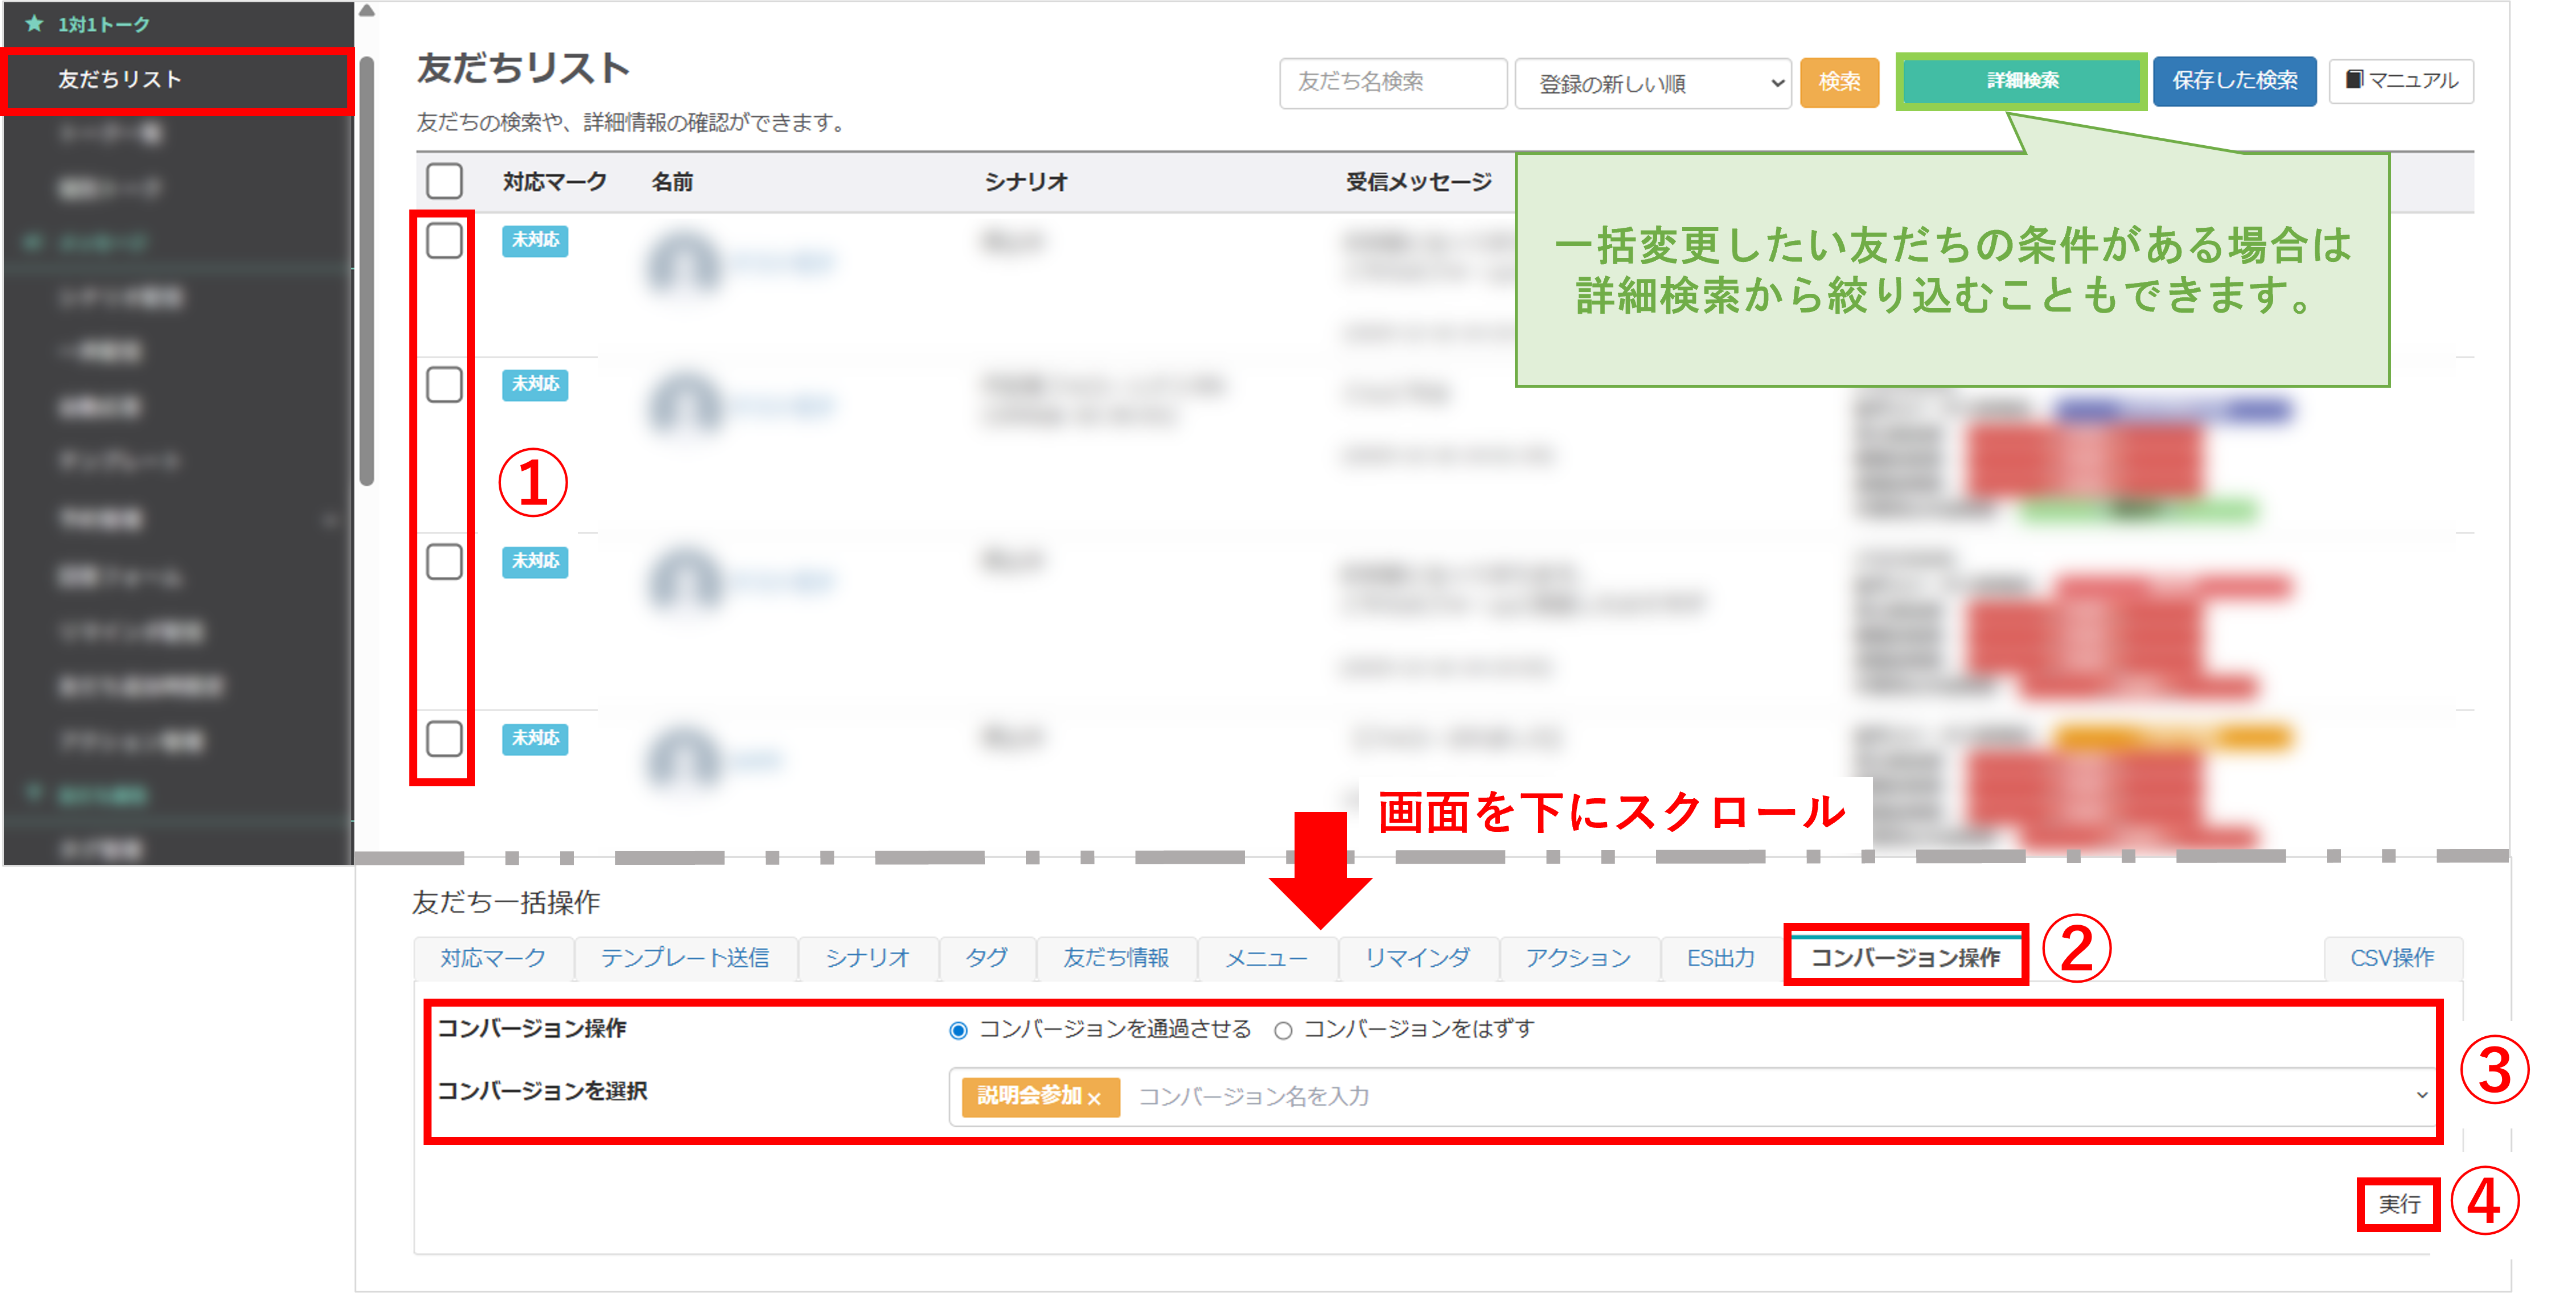Viewport: 2576px width, 1293px height.
Task: Check the first friend row checkbox
Action: [444, 240]
